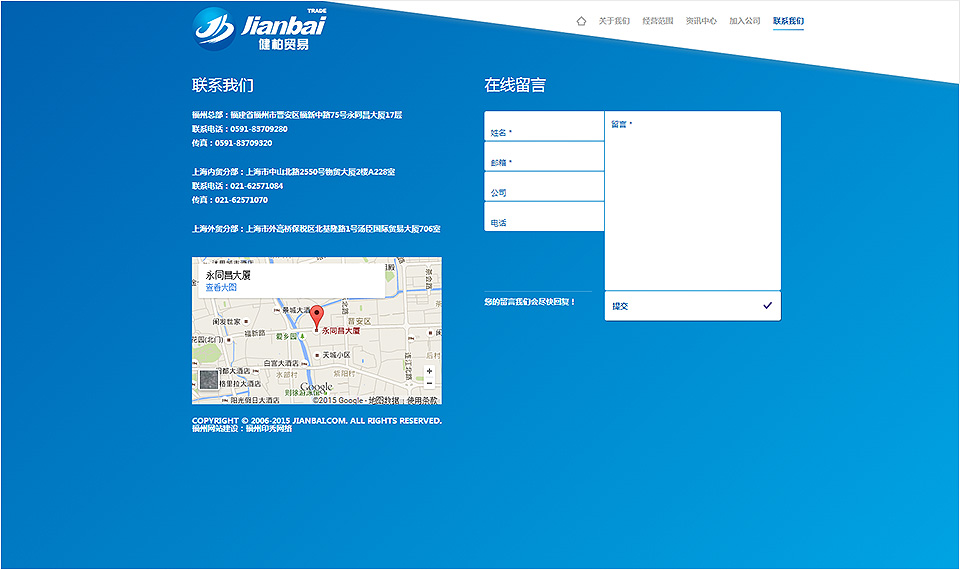This screenshot has width=960, height=570.
Task: Open the 关于我们 menu item
Action: click(x=614, y=21)
